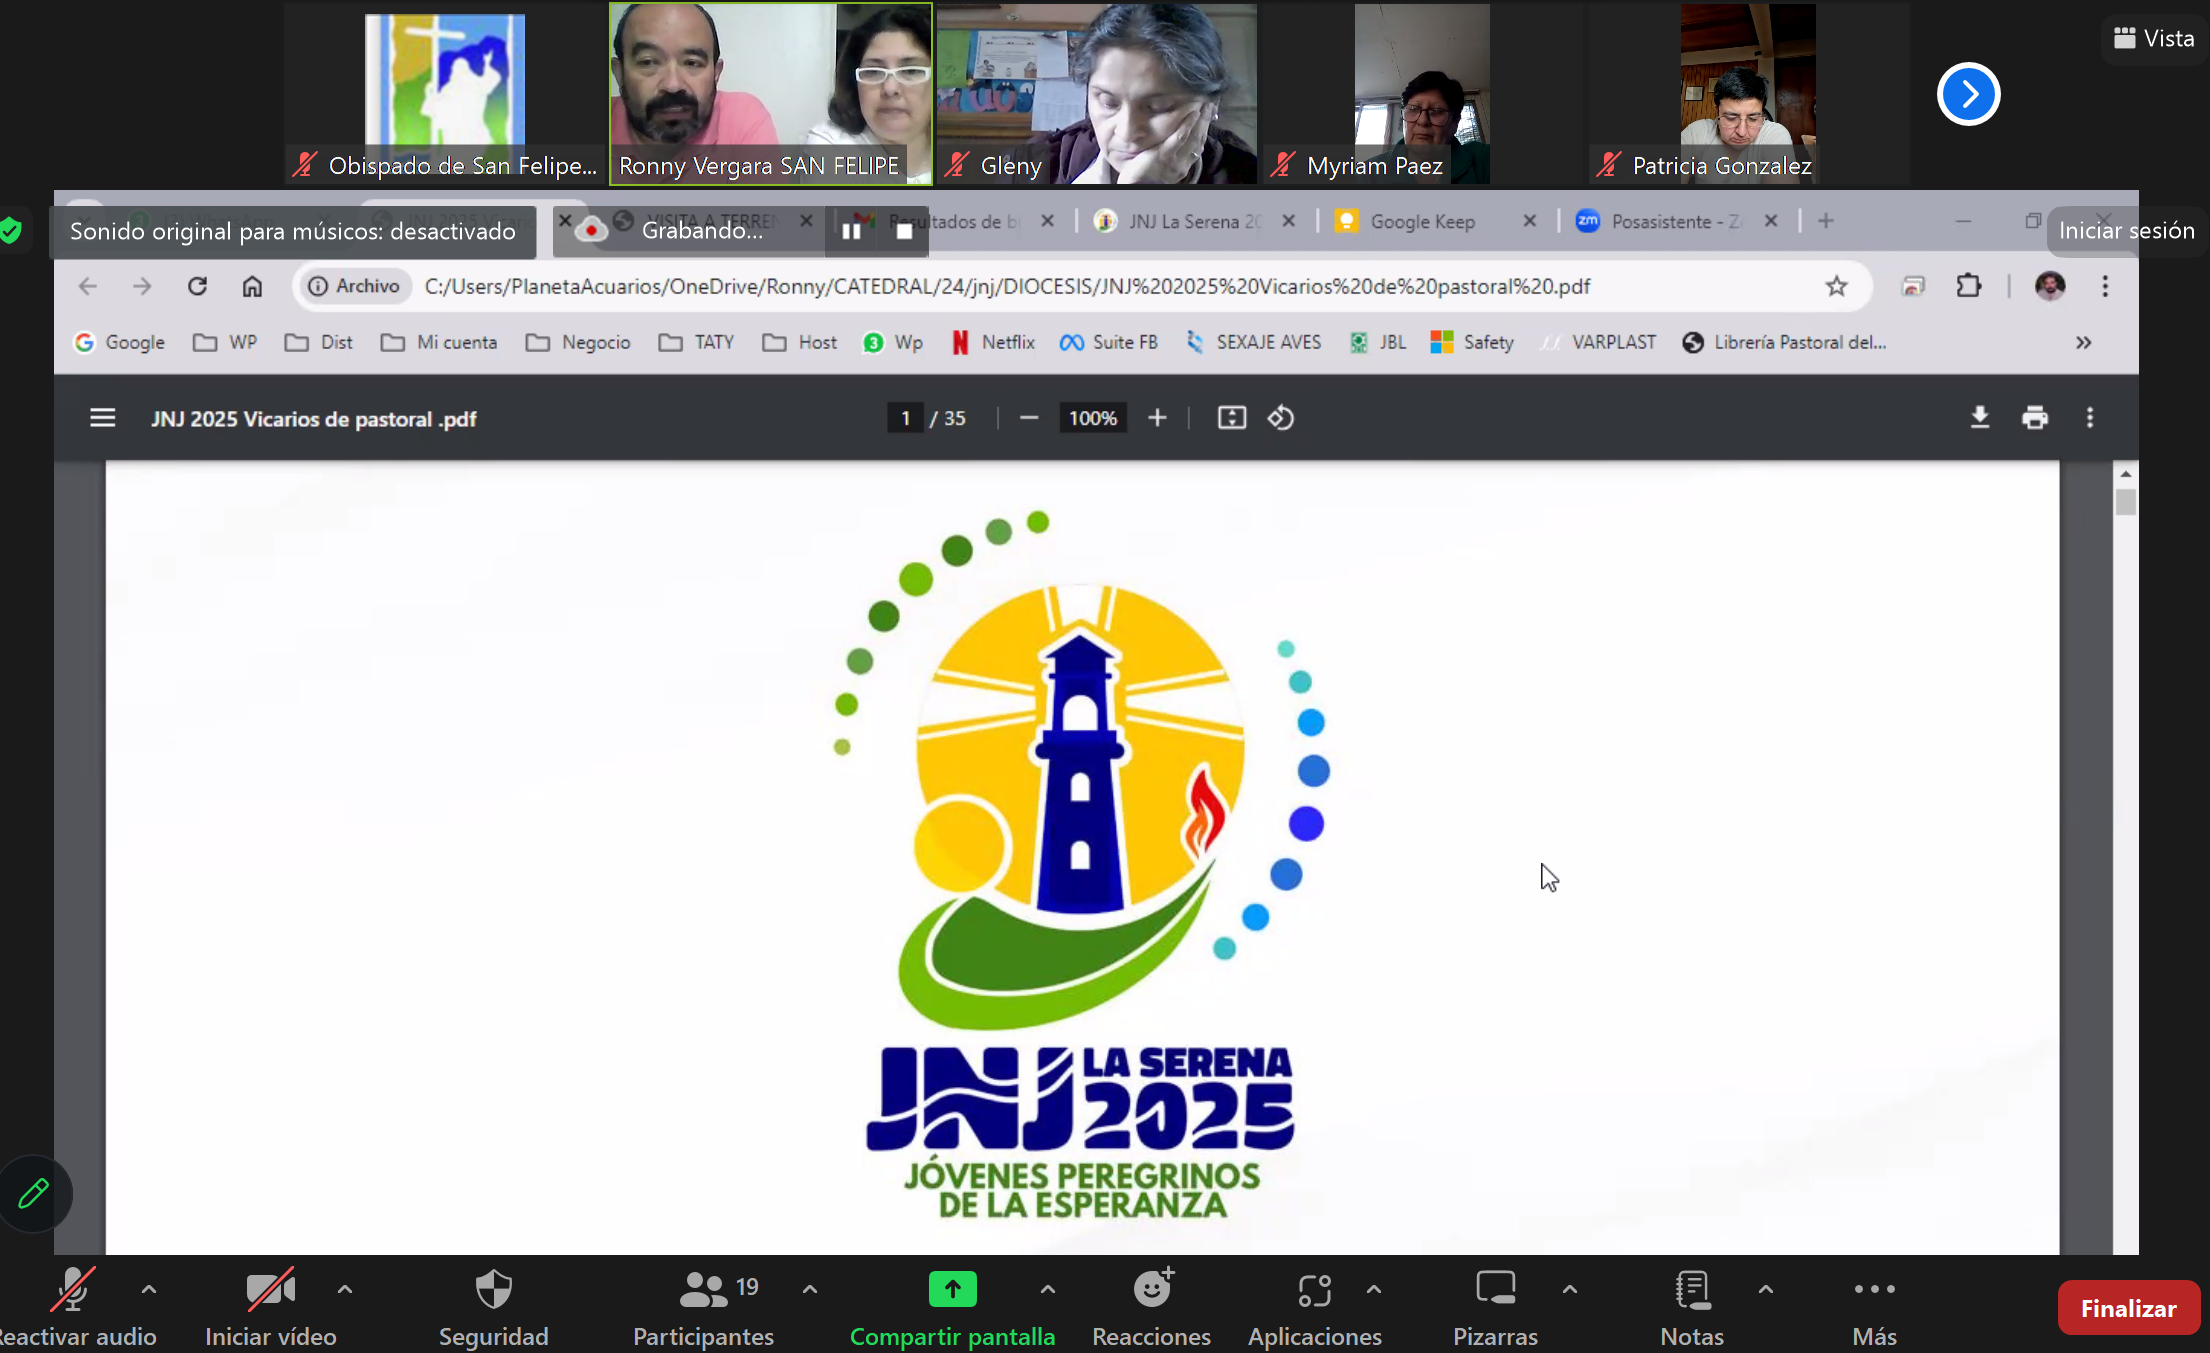Open the Google bookmark

(x=119, y=342)
